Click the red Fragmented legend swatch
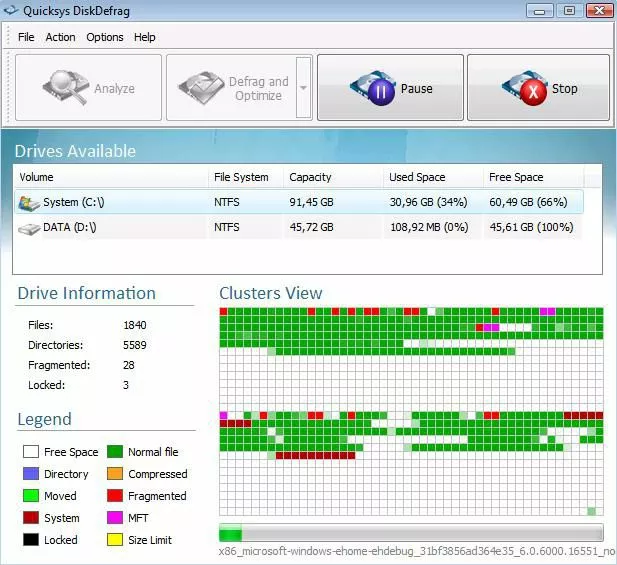Viewport: 617px width, 565px height. [x=115, y=496]
